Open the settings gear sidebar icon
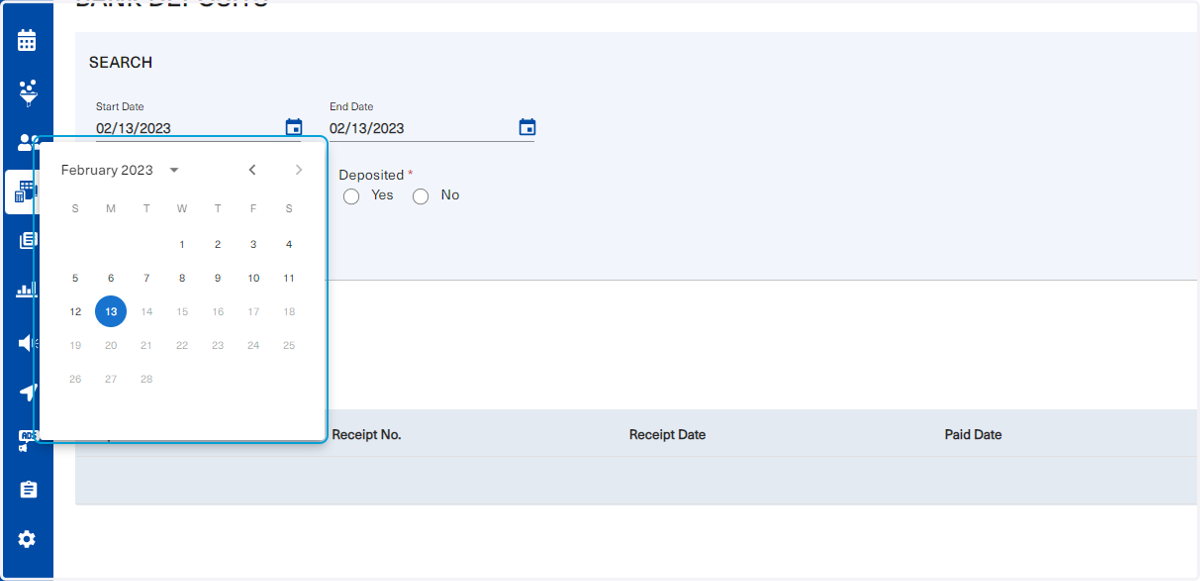1200x581 pixels. [x=27, y=539]
